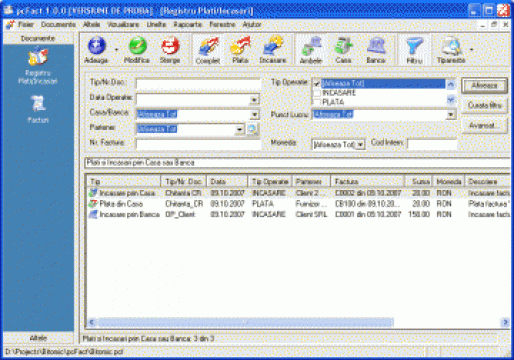This screenshot has width=514, height=360.
Task: Restore the inner document window
Action: pyautogui.click(x=494, y=24)
